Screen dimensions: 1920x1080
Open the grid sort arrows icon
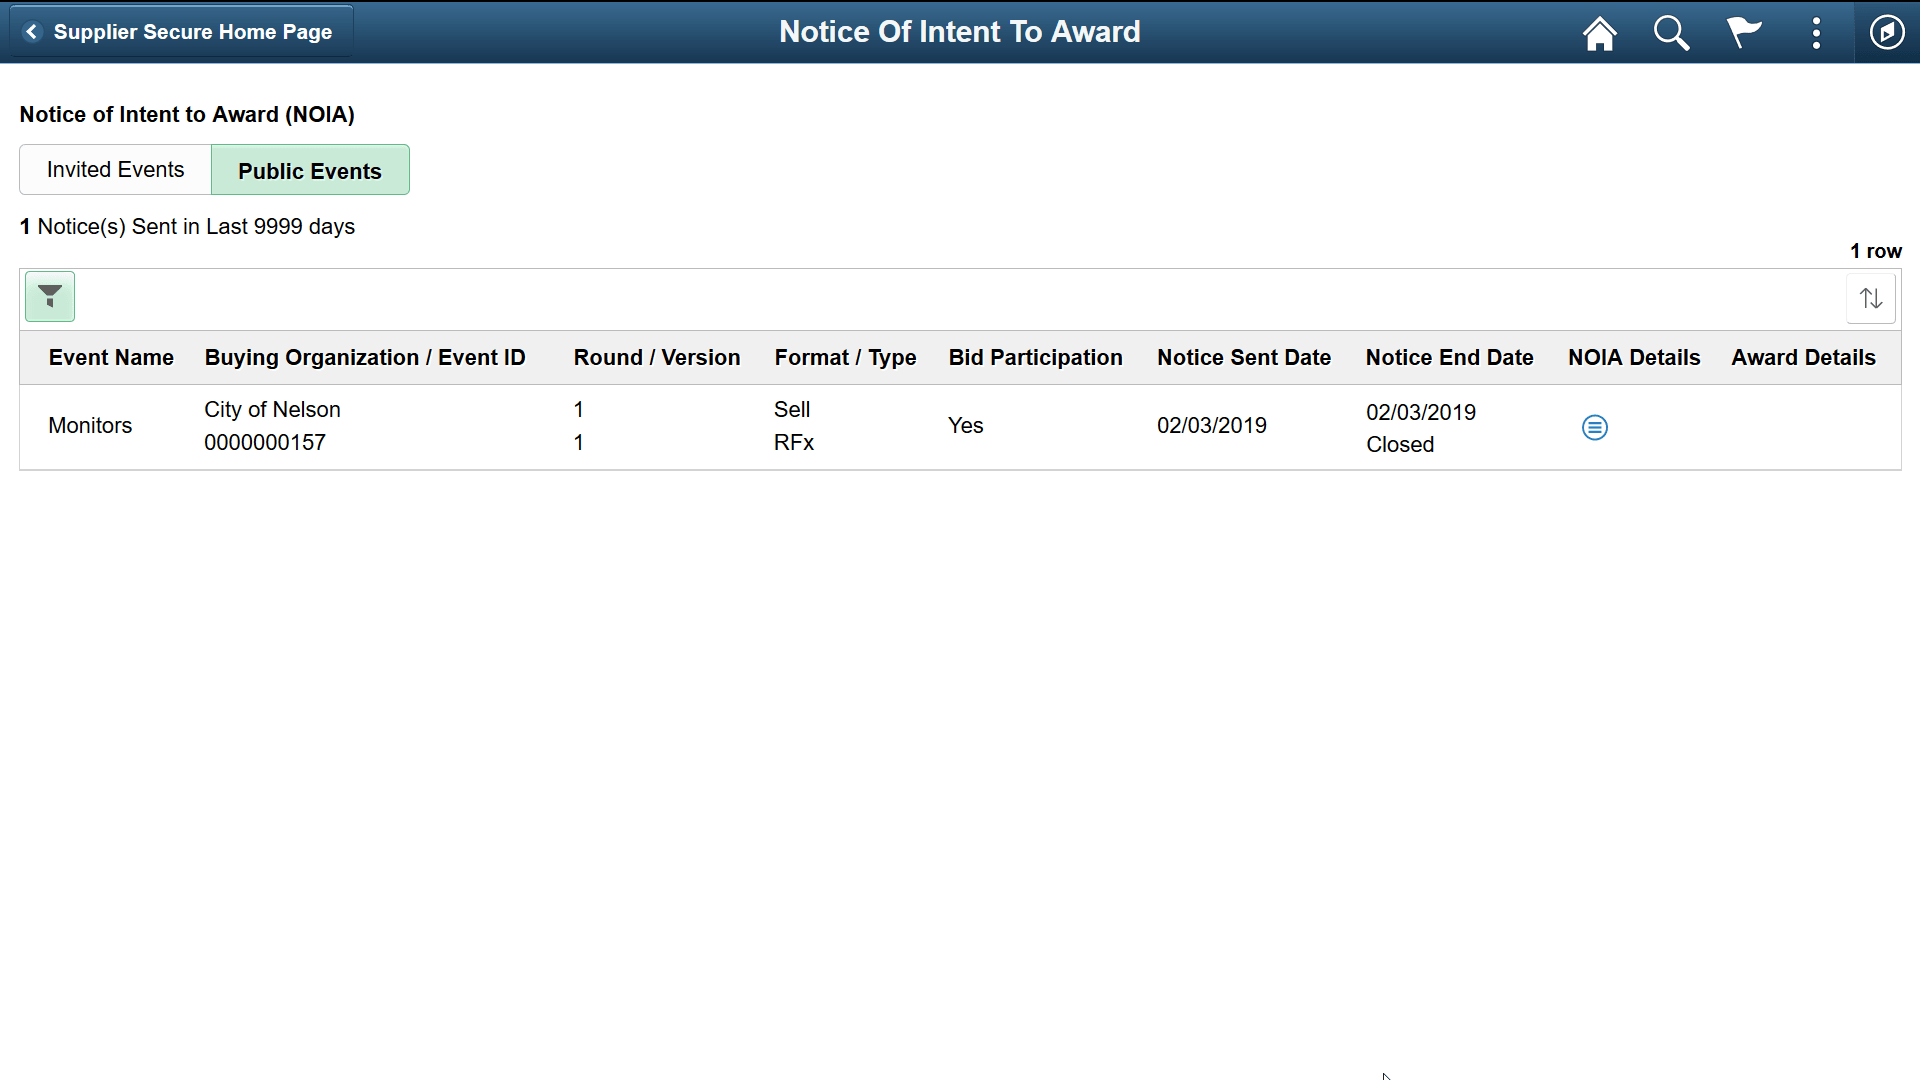tap(1871, 297)
